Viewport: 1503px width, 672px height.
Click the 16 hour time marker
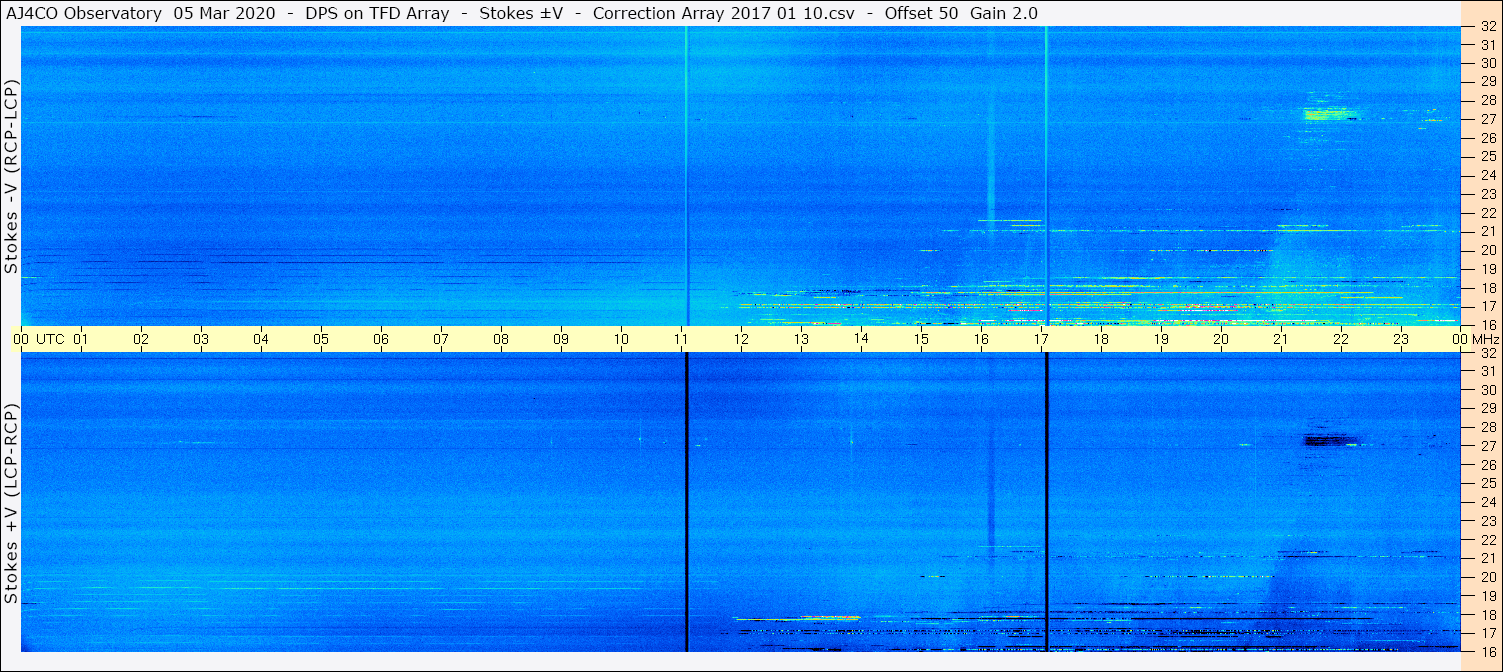pos(981,339)
